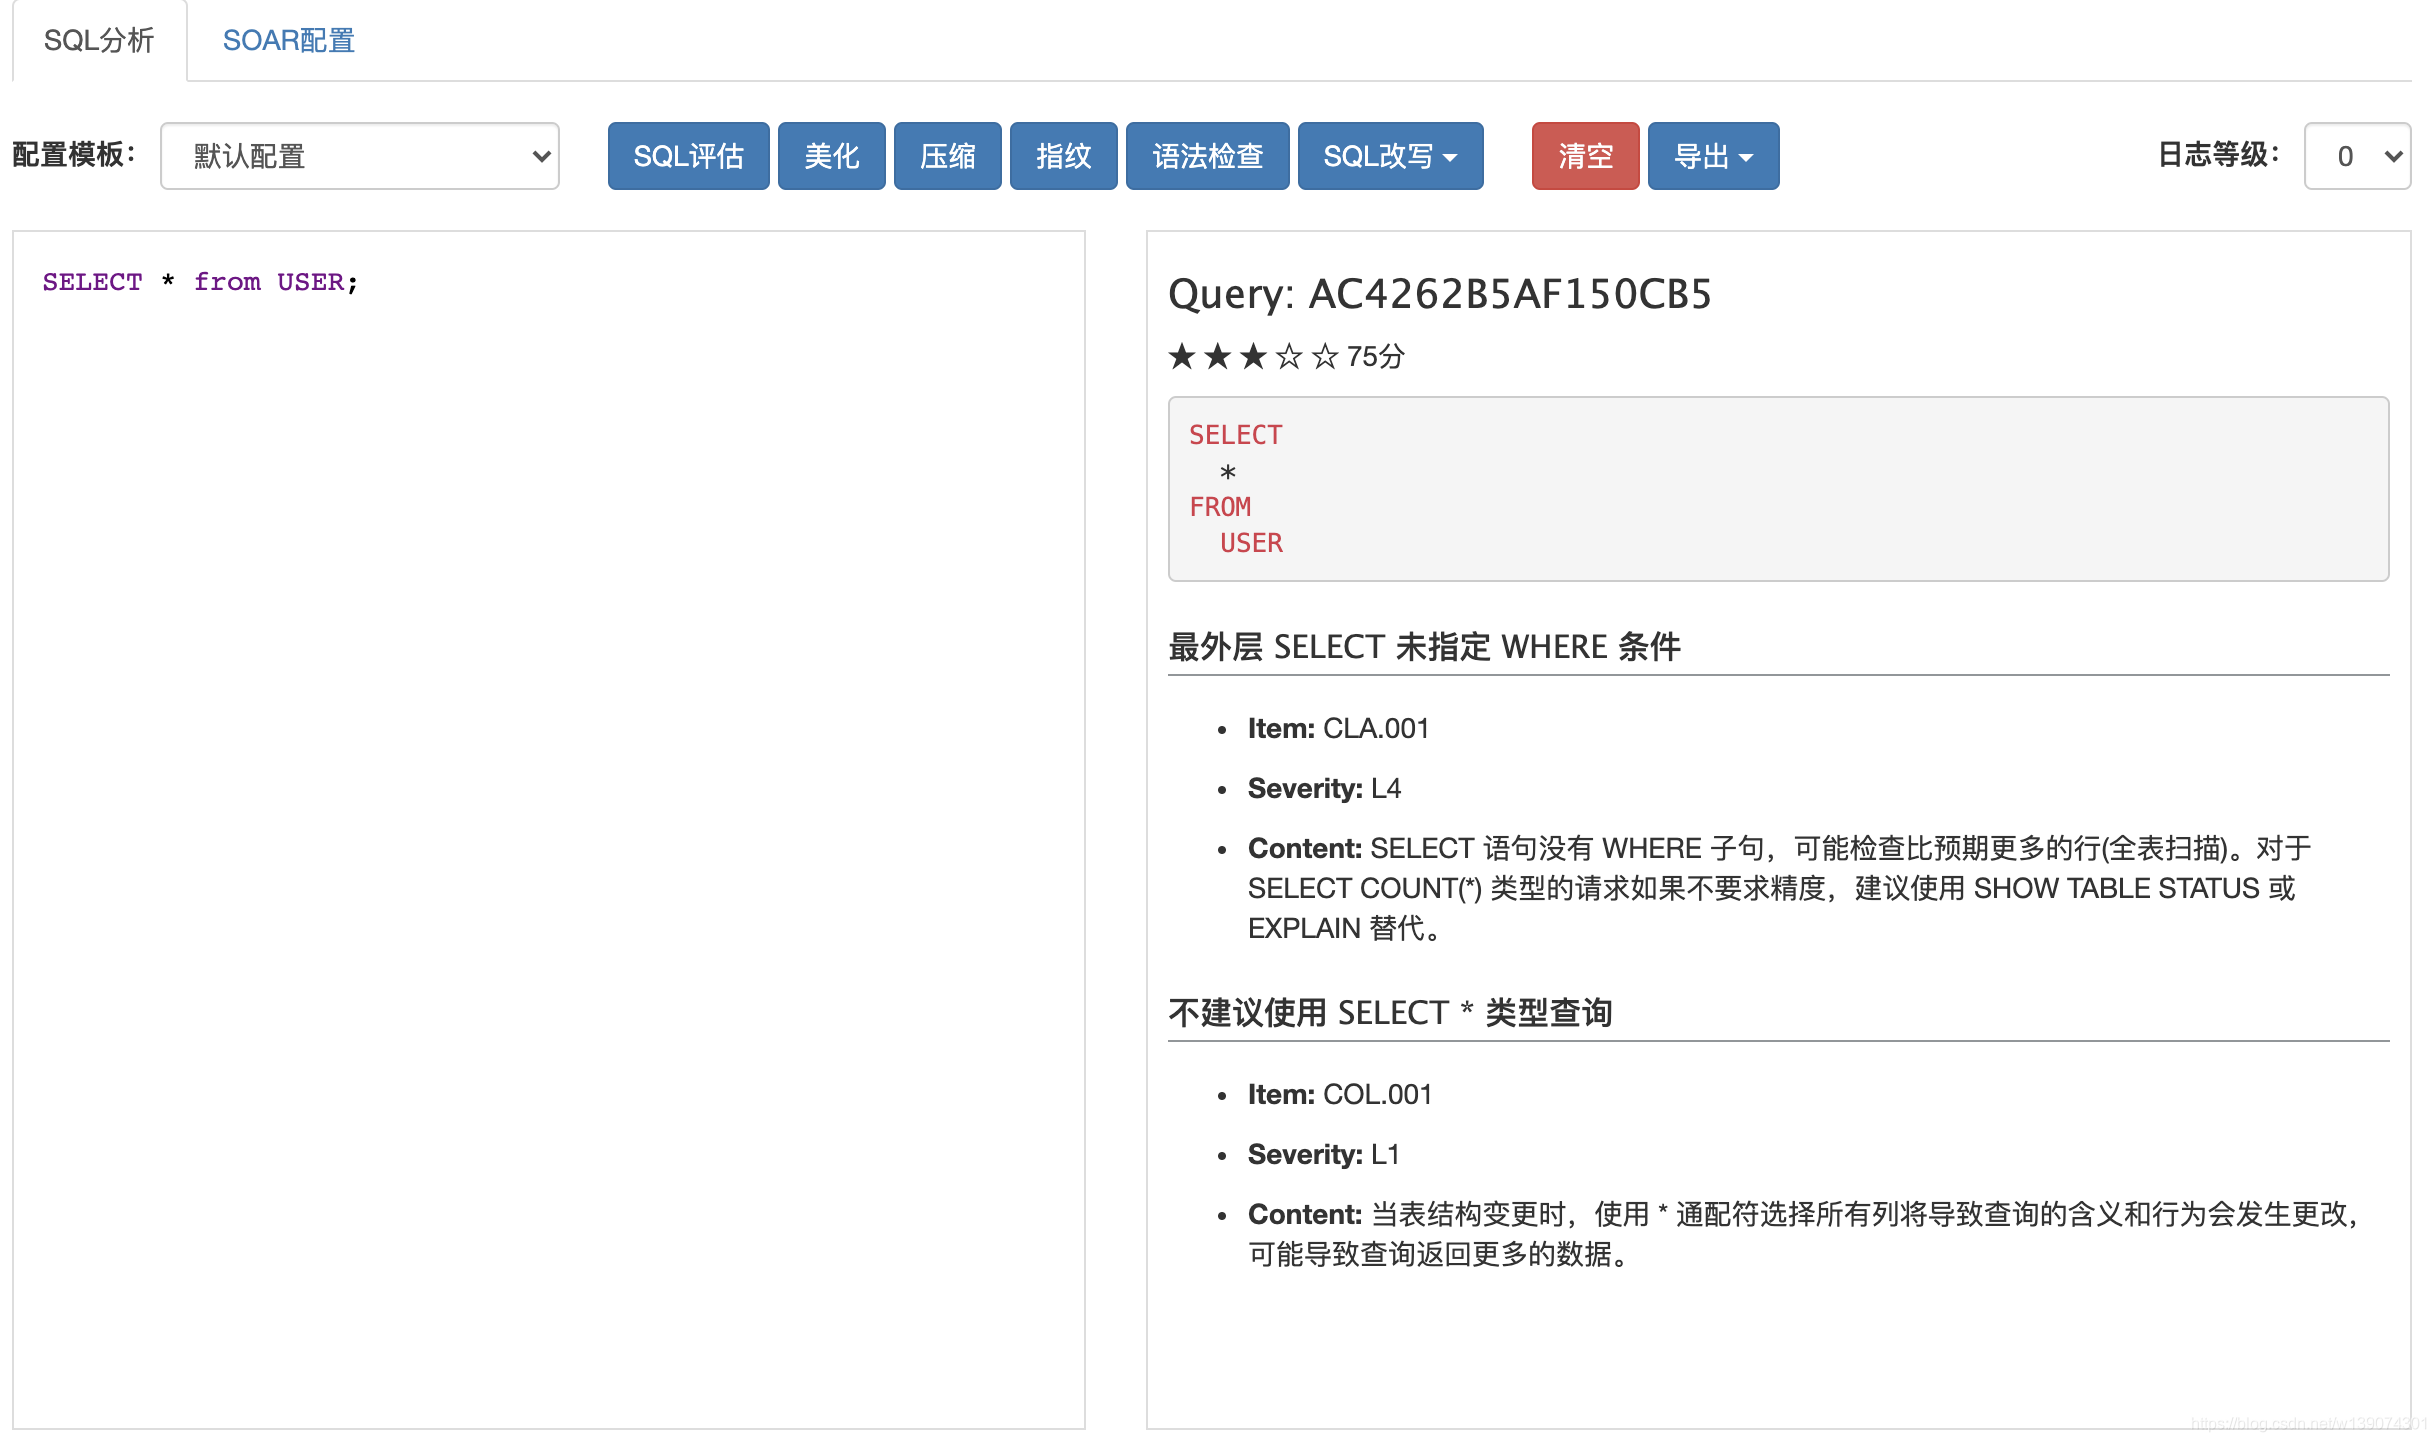Click the third filled rating star
The width and height of the screenshot is (2436, 1442).
[1253, 356]
